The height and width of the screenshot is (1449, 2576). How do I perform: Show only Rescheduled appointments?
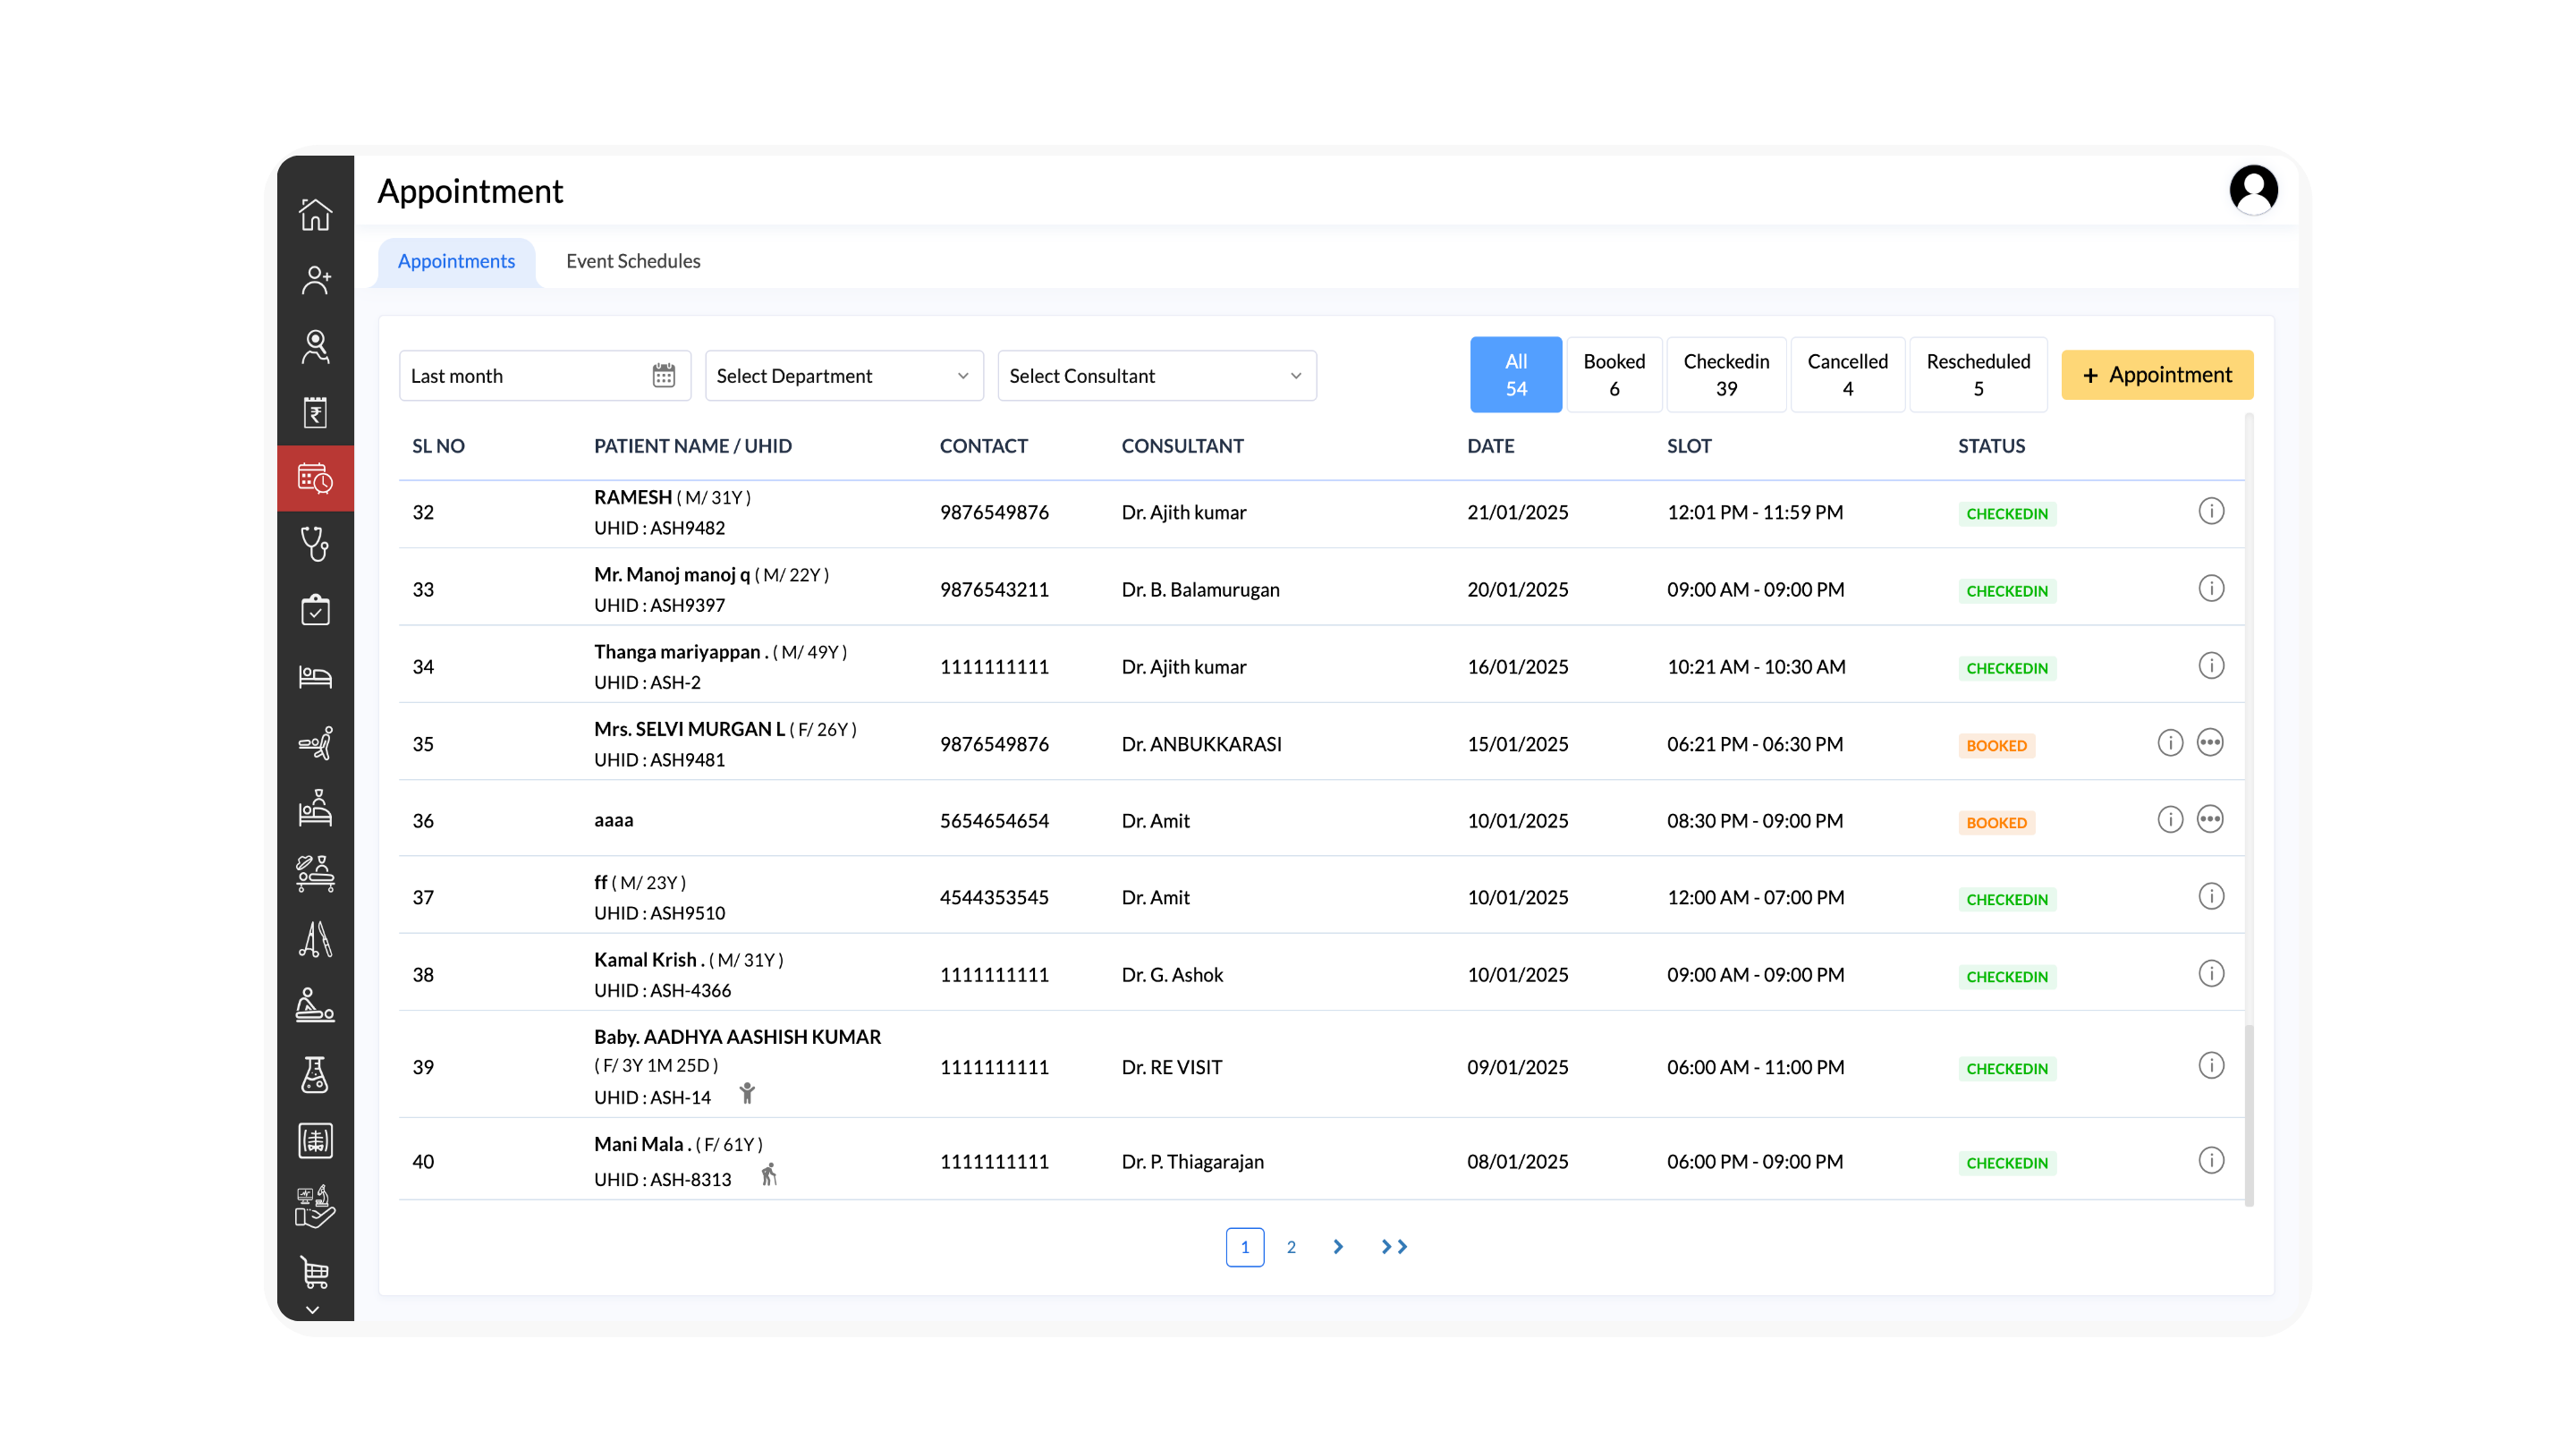tap(1978, 374)
